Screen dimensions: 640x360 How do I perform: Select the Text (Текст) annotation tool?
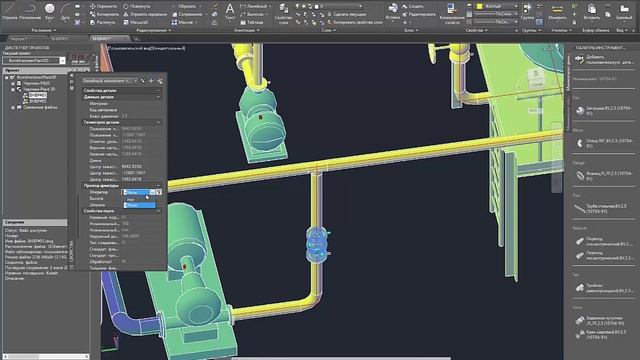tap(230, 11)
